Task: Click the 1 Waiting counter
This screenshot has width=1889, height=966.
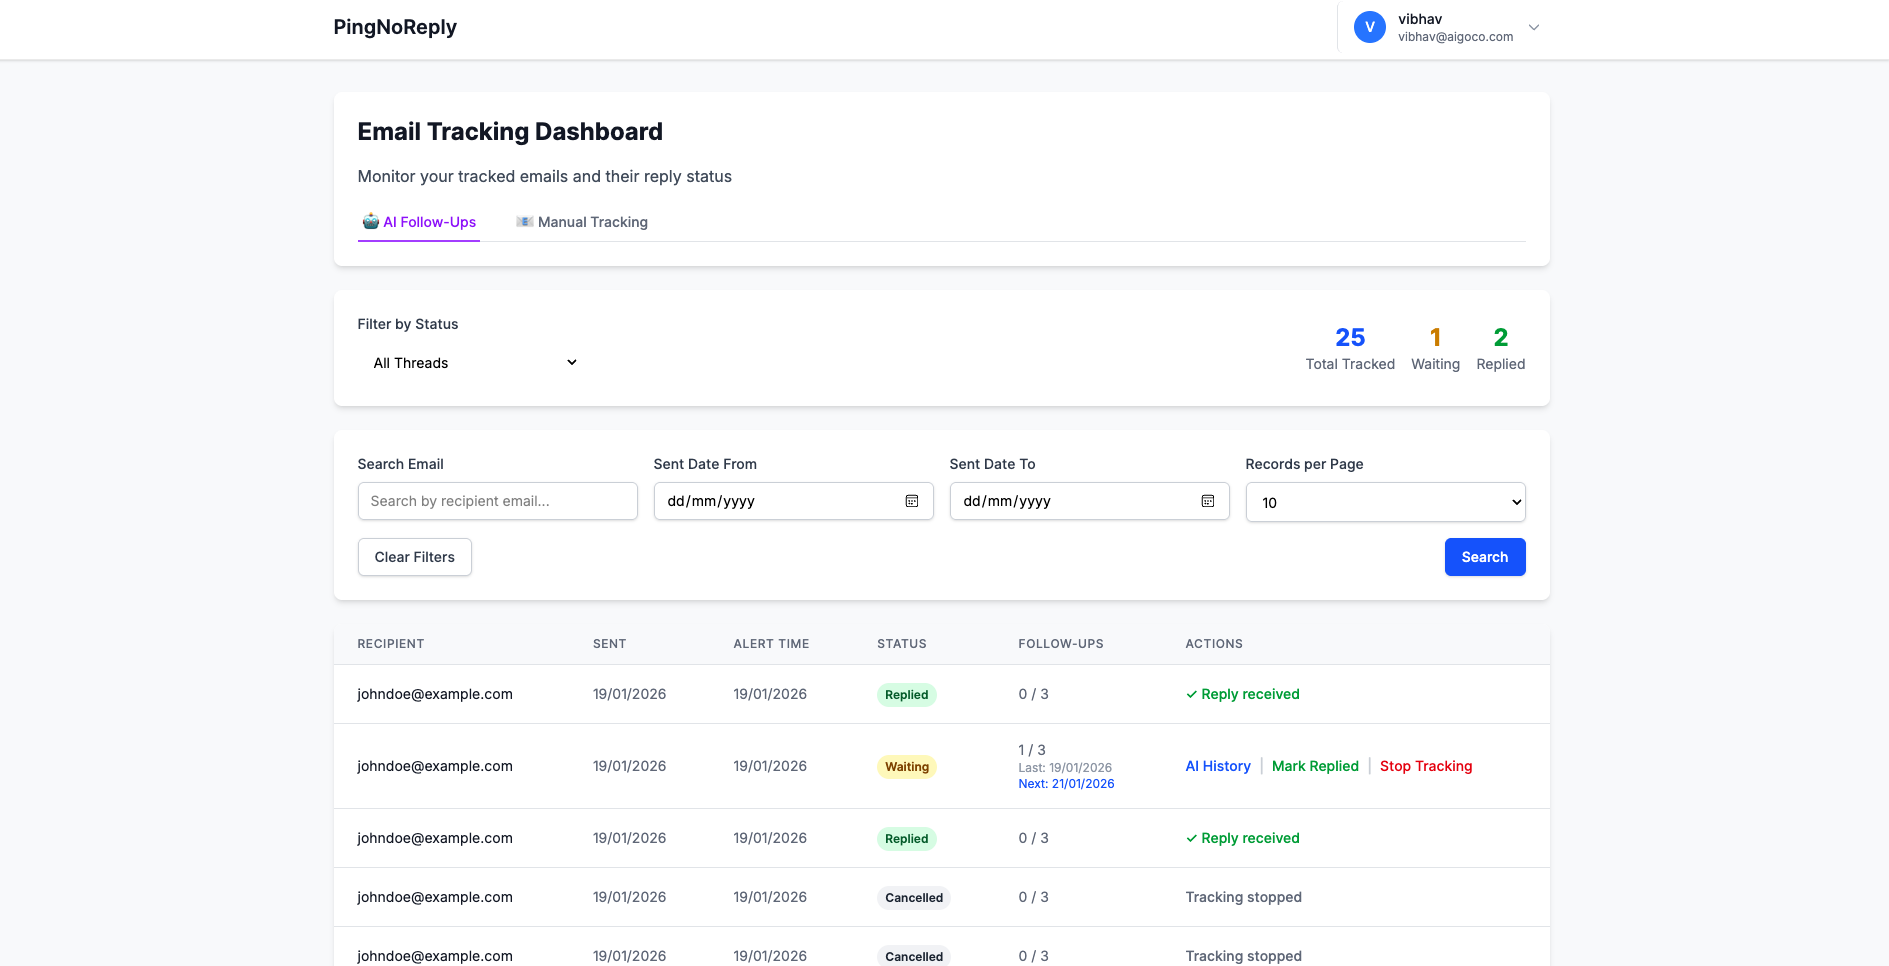Action: pos(1435,348)
